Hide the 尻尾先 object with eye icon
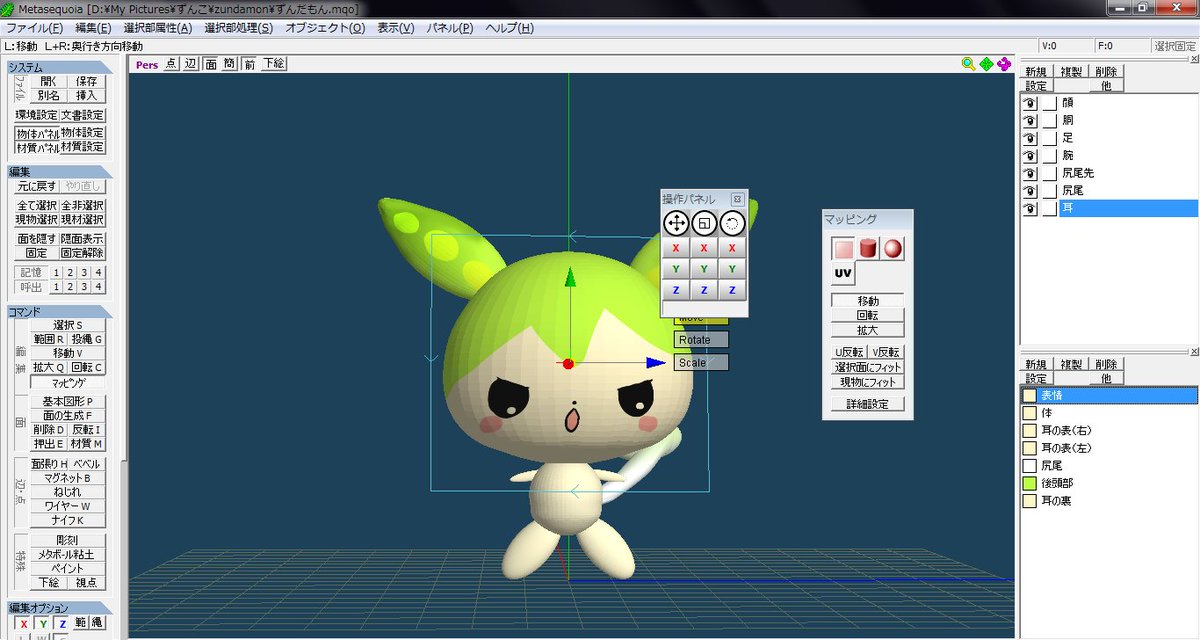The height and width of the screenshot is (640, 1200). click(x=1028, y=173)
